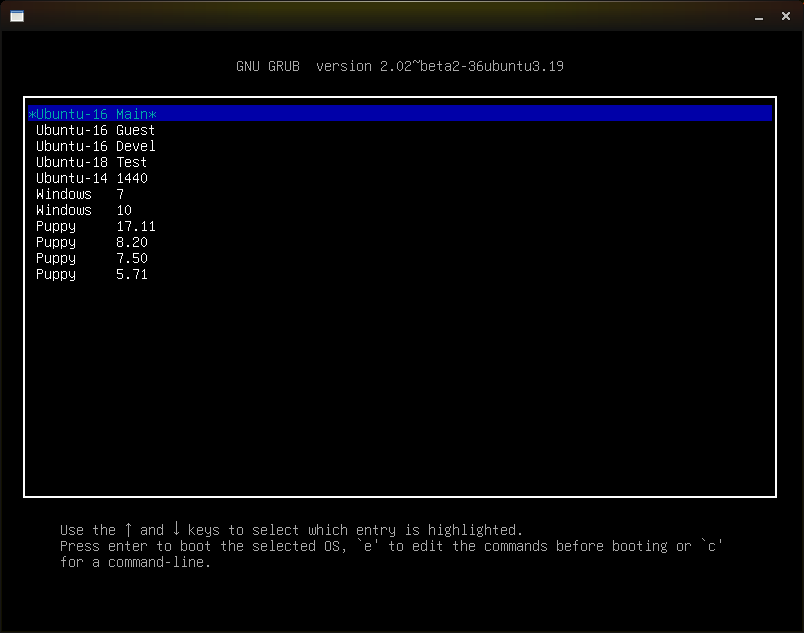Select the Puppy 8.20 entry
Image resolution: width=804 pixels, height=633 pixels.
[x=92, y=242]
